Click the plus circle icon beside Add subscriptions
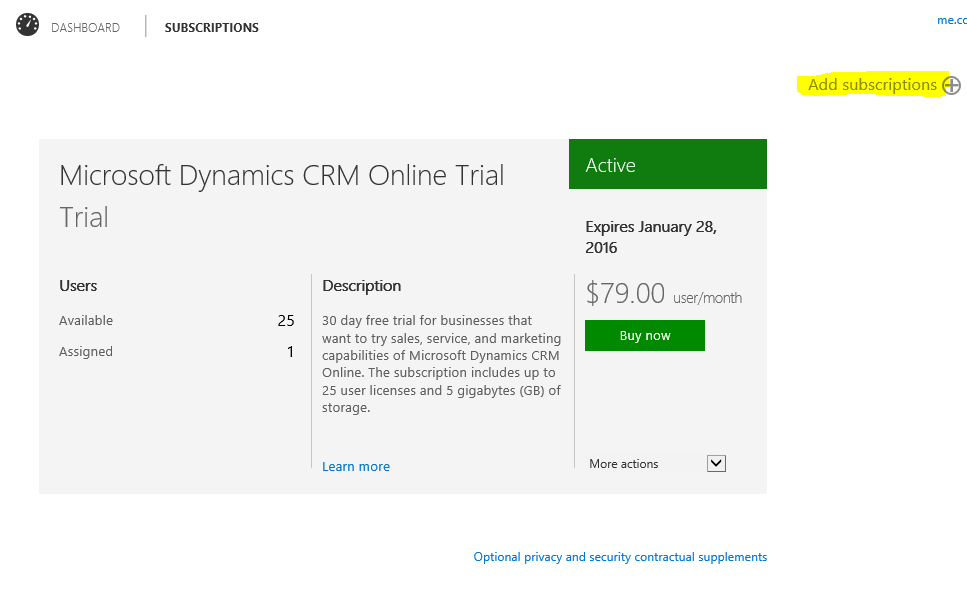This screenshot has height=596, width=967. [x=952, y=86]
